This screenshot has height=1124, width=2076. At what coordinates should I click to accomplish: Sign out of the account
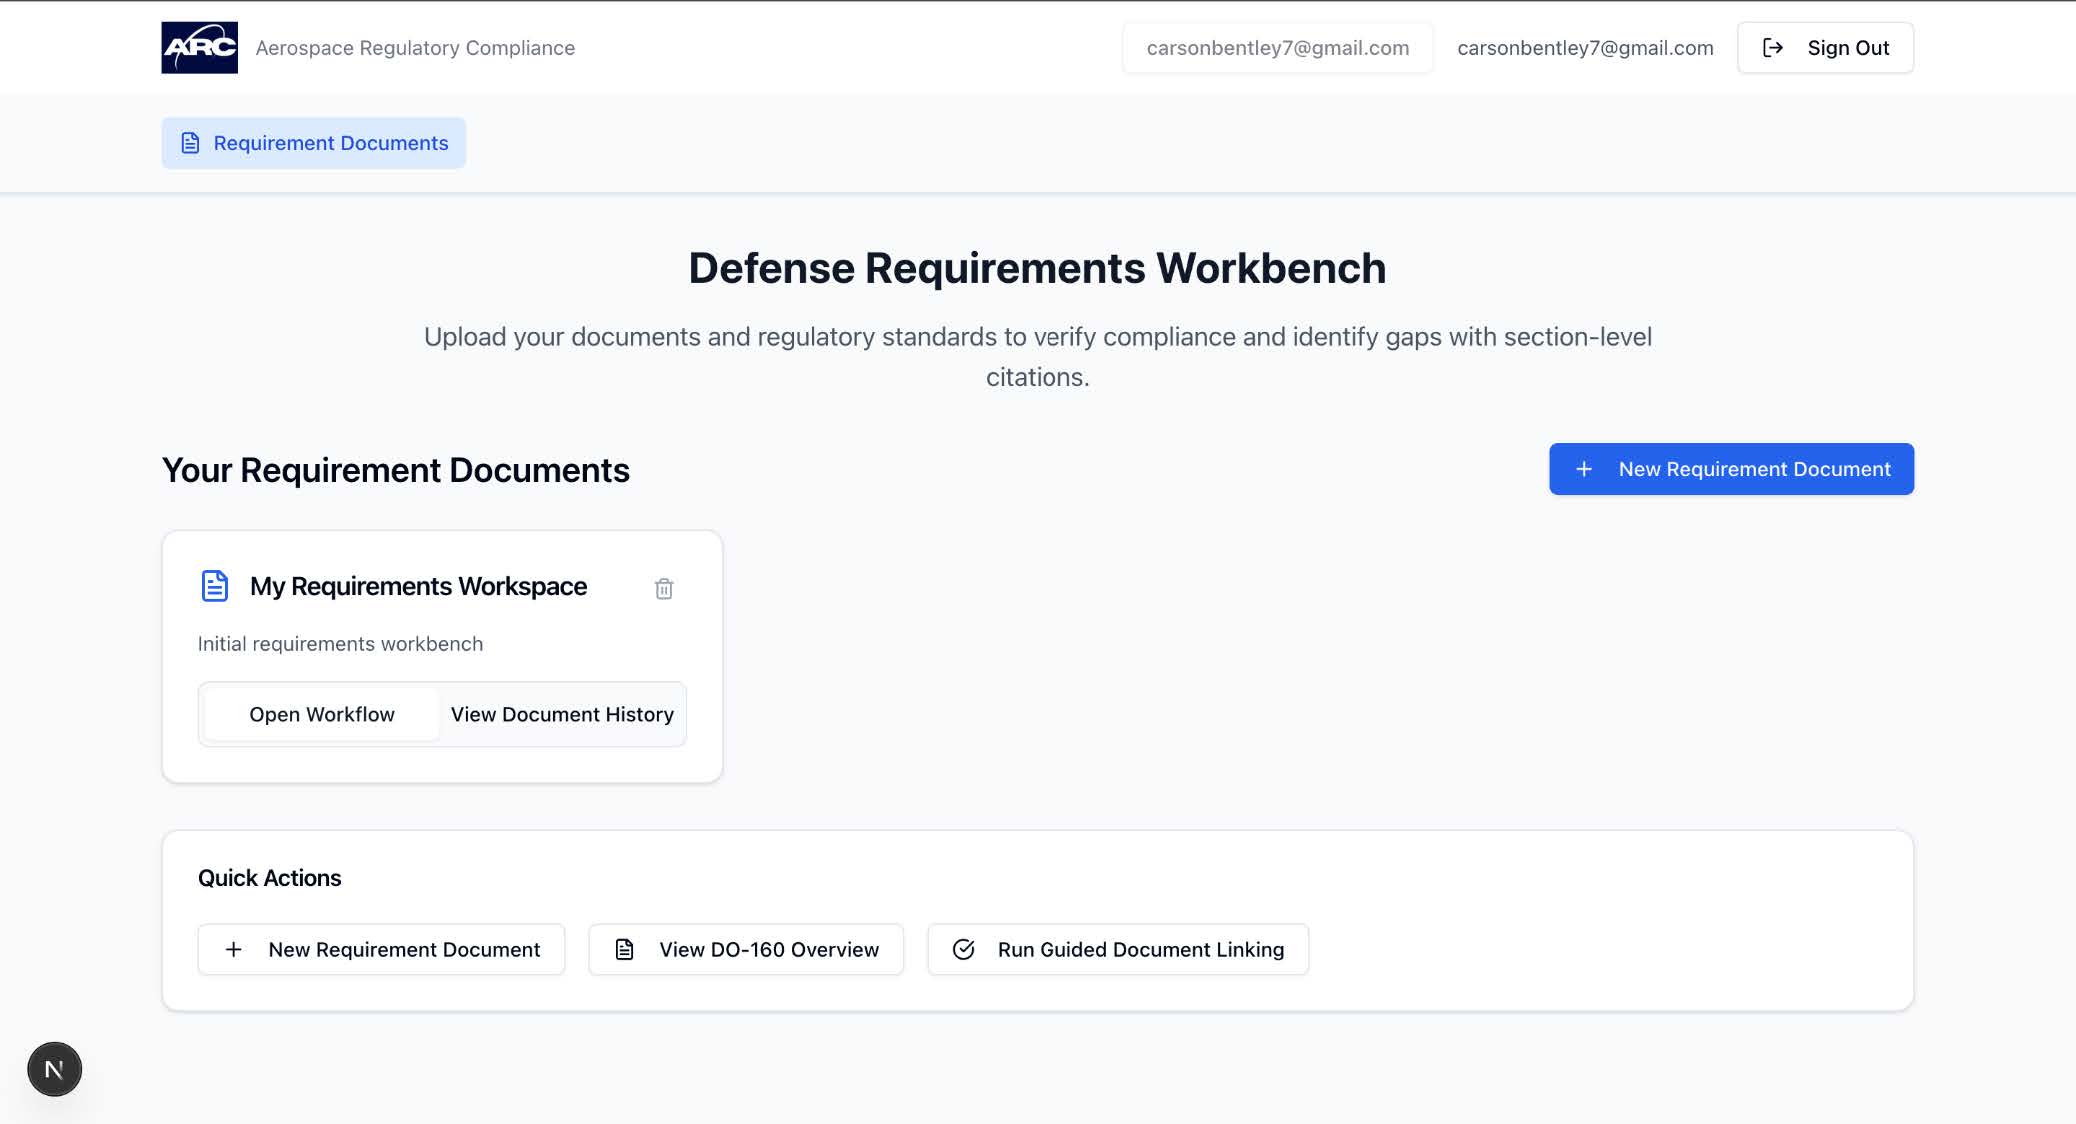pyautogui.click(x=1825, y=47)
